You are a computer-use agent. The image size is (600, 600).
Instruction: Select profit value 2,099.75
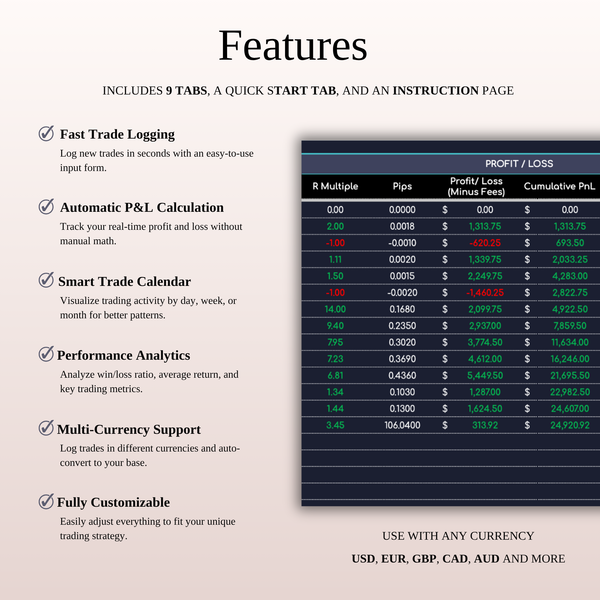pyautogui.click(x=485, y=309)
